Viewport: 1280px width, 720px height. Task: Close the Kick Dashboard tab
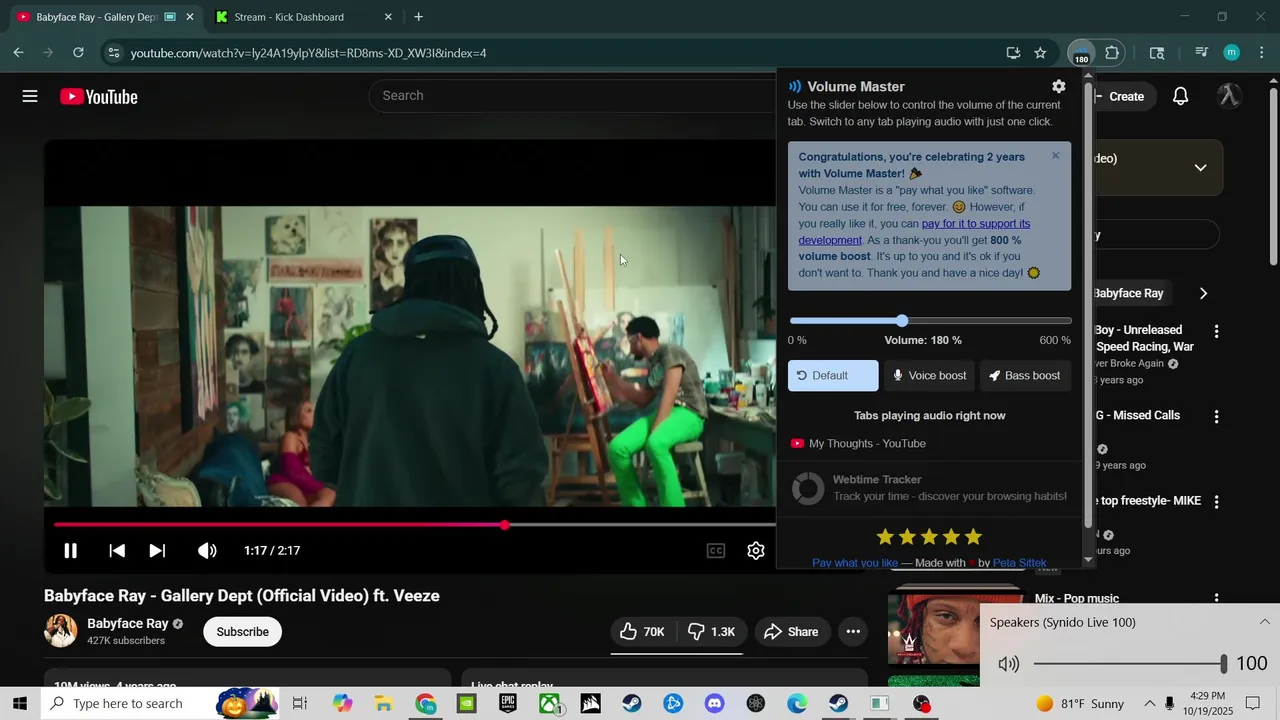[x=388, y=17]
